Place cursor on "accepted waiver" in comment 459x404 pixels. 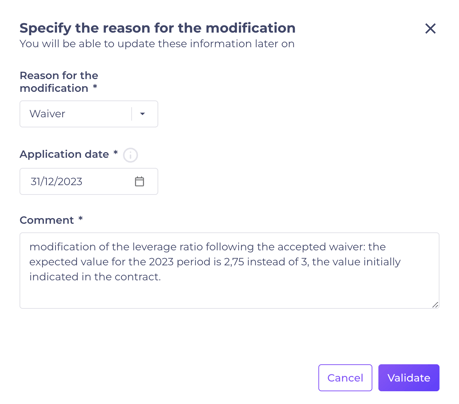[x=319, y=247]
